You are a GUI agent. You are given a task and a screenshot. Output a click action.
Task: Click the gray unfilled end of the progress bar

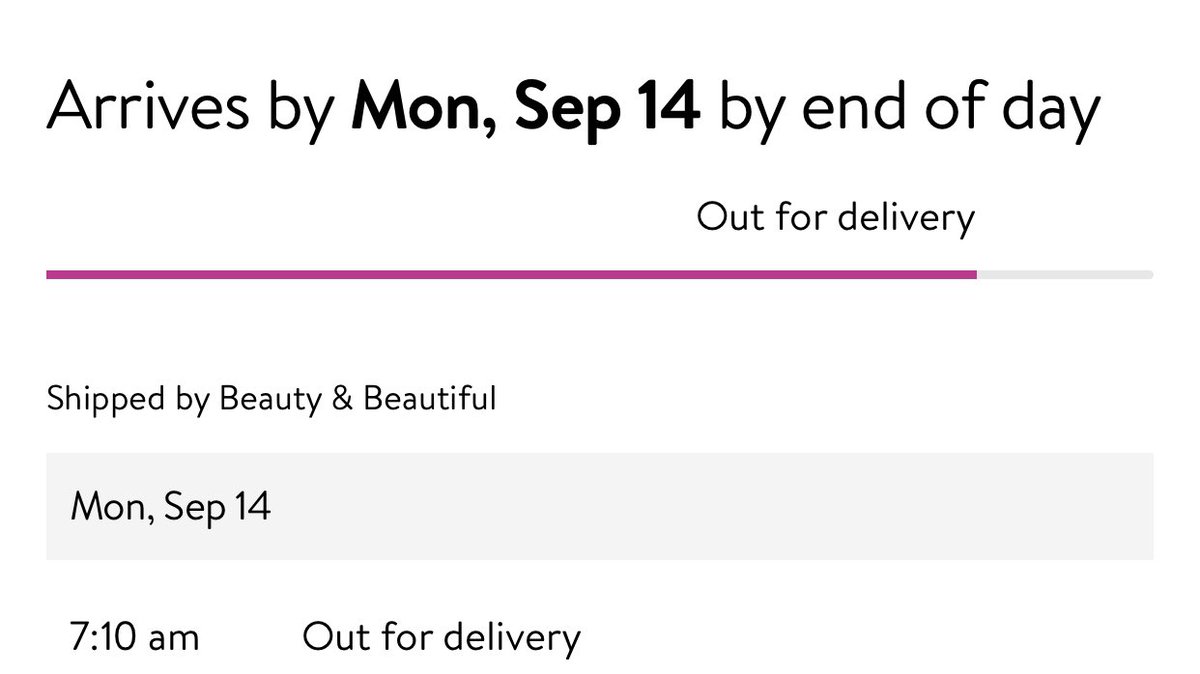(1065, 274)
